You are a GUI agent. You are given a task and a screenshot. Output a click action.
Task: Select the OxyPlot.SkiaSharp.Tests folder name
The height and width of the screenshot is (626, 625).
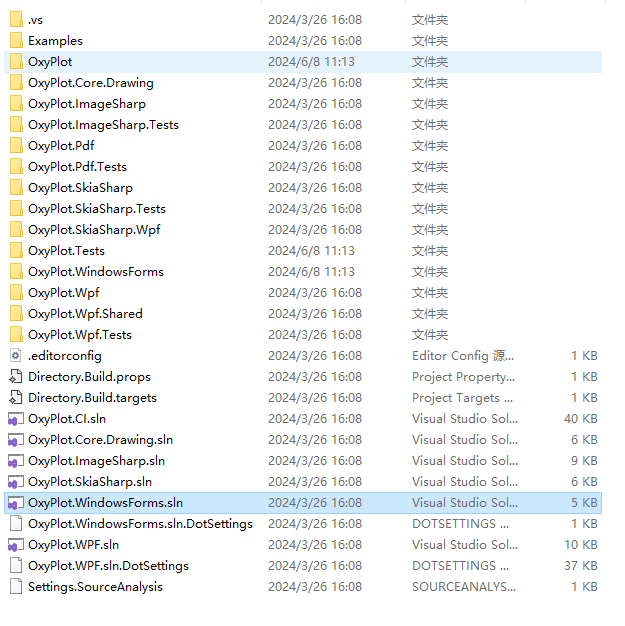pos(97,209)
